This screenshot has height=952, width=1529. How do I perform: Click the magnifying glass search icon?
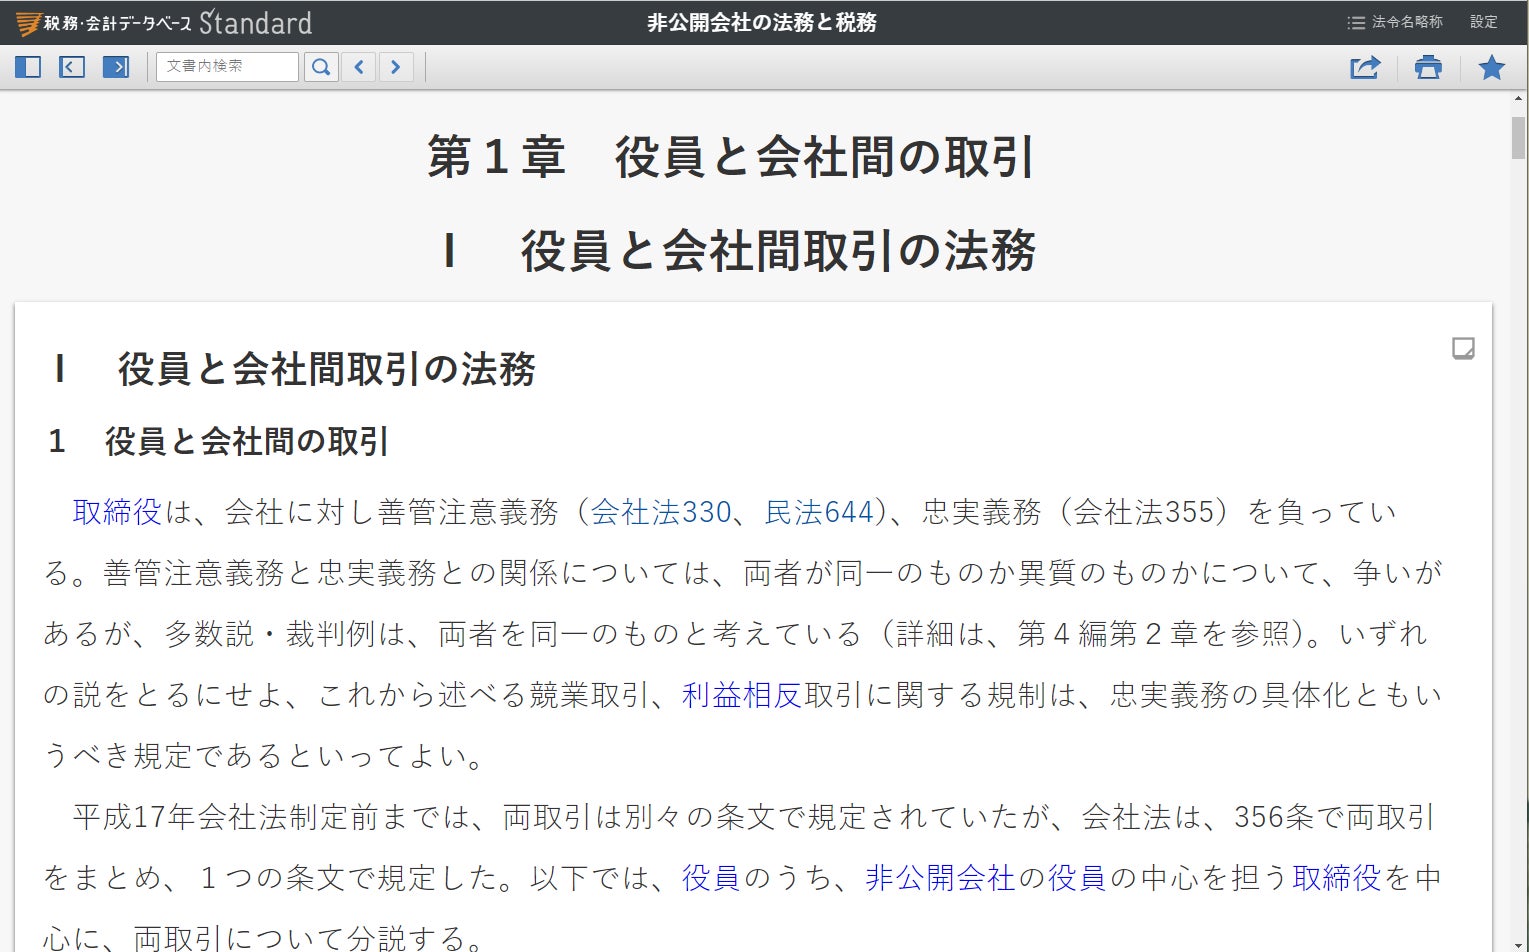(320, 66)
